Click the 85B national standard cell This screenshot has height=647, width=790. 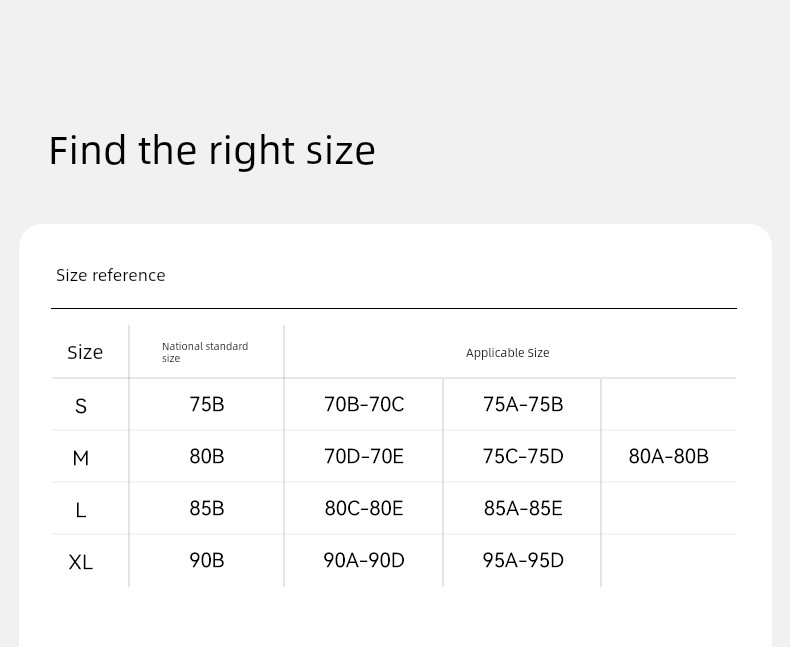(x=207, y=508)
